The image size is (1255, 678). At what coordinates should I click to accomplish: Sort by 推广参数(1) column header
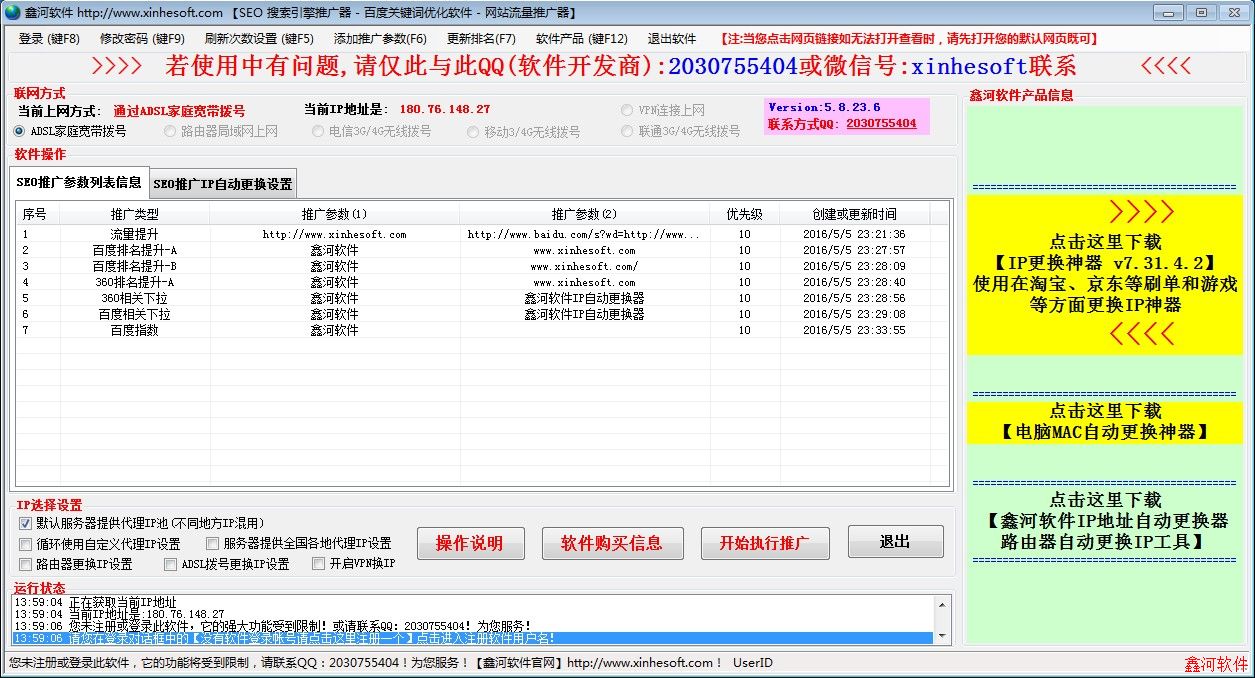[335, 214]
